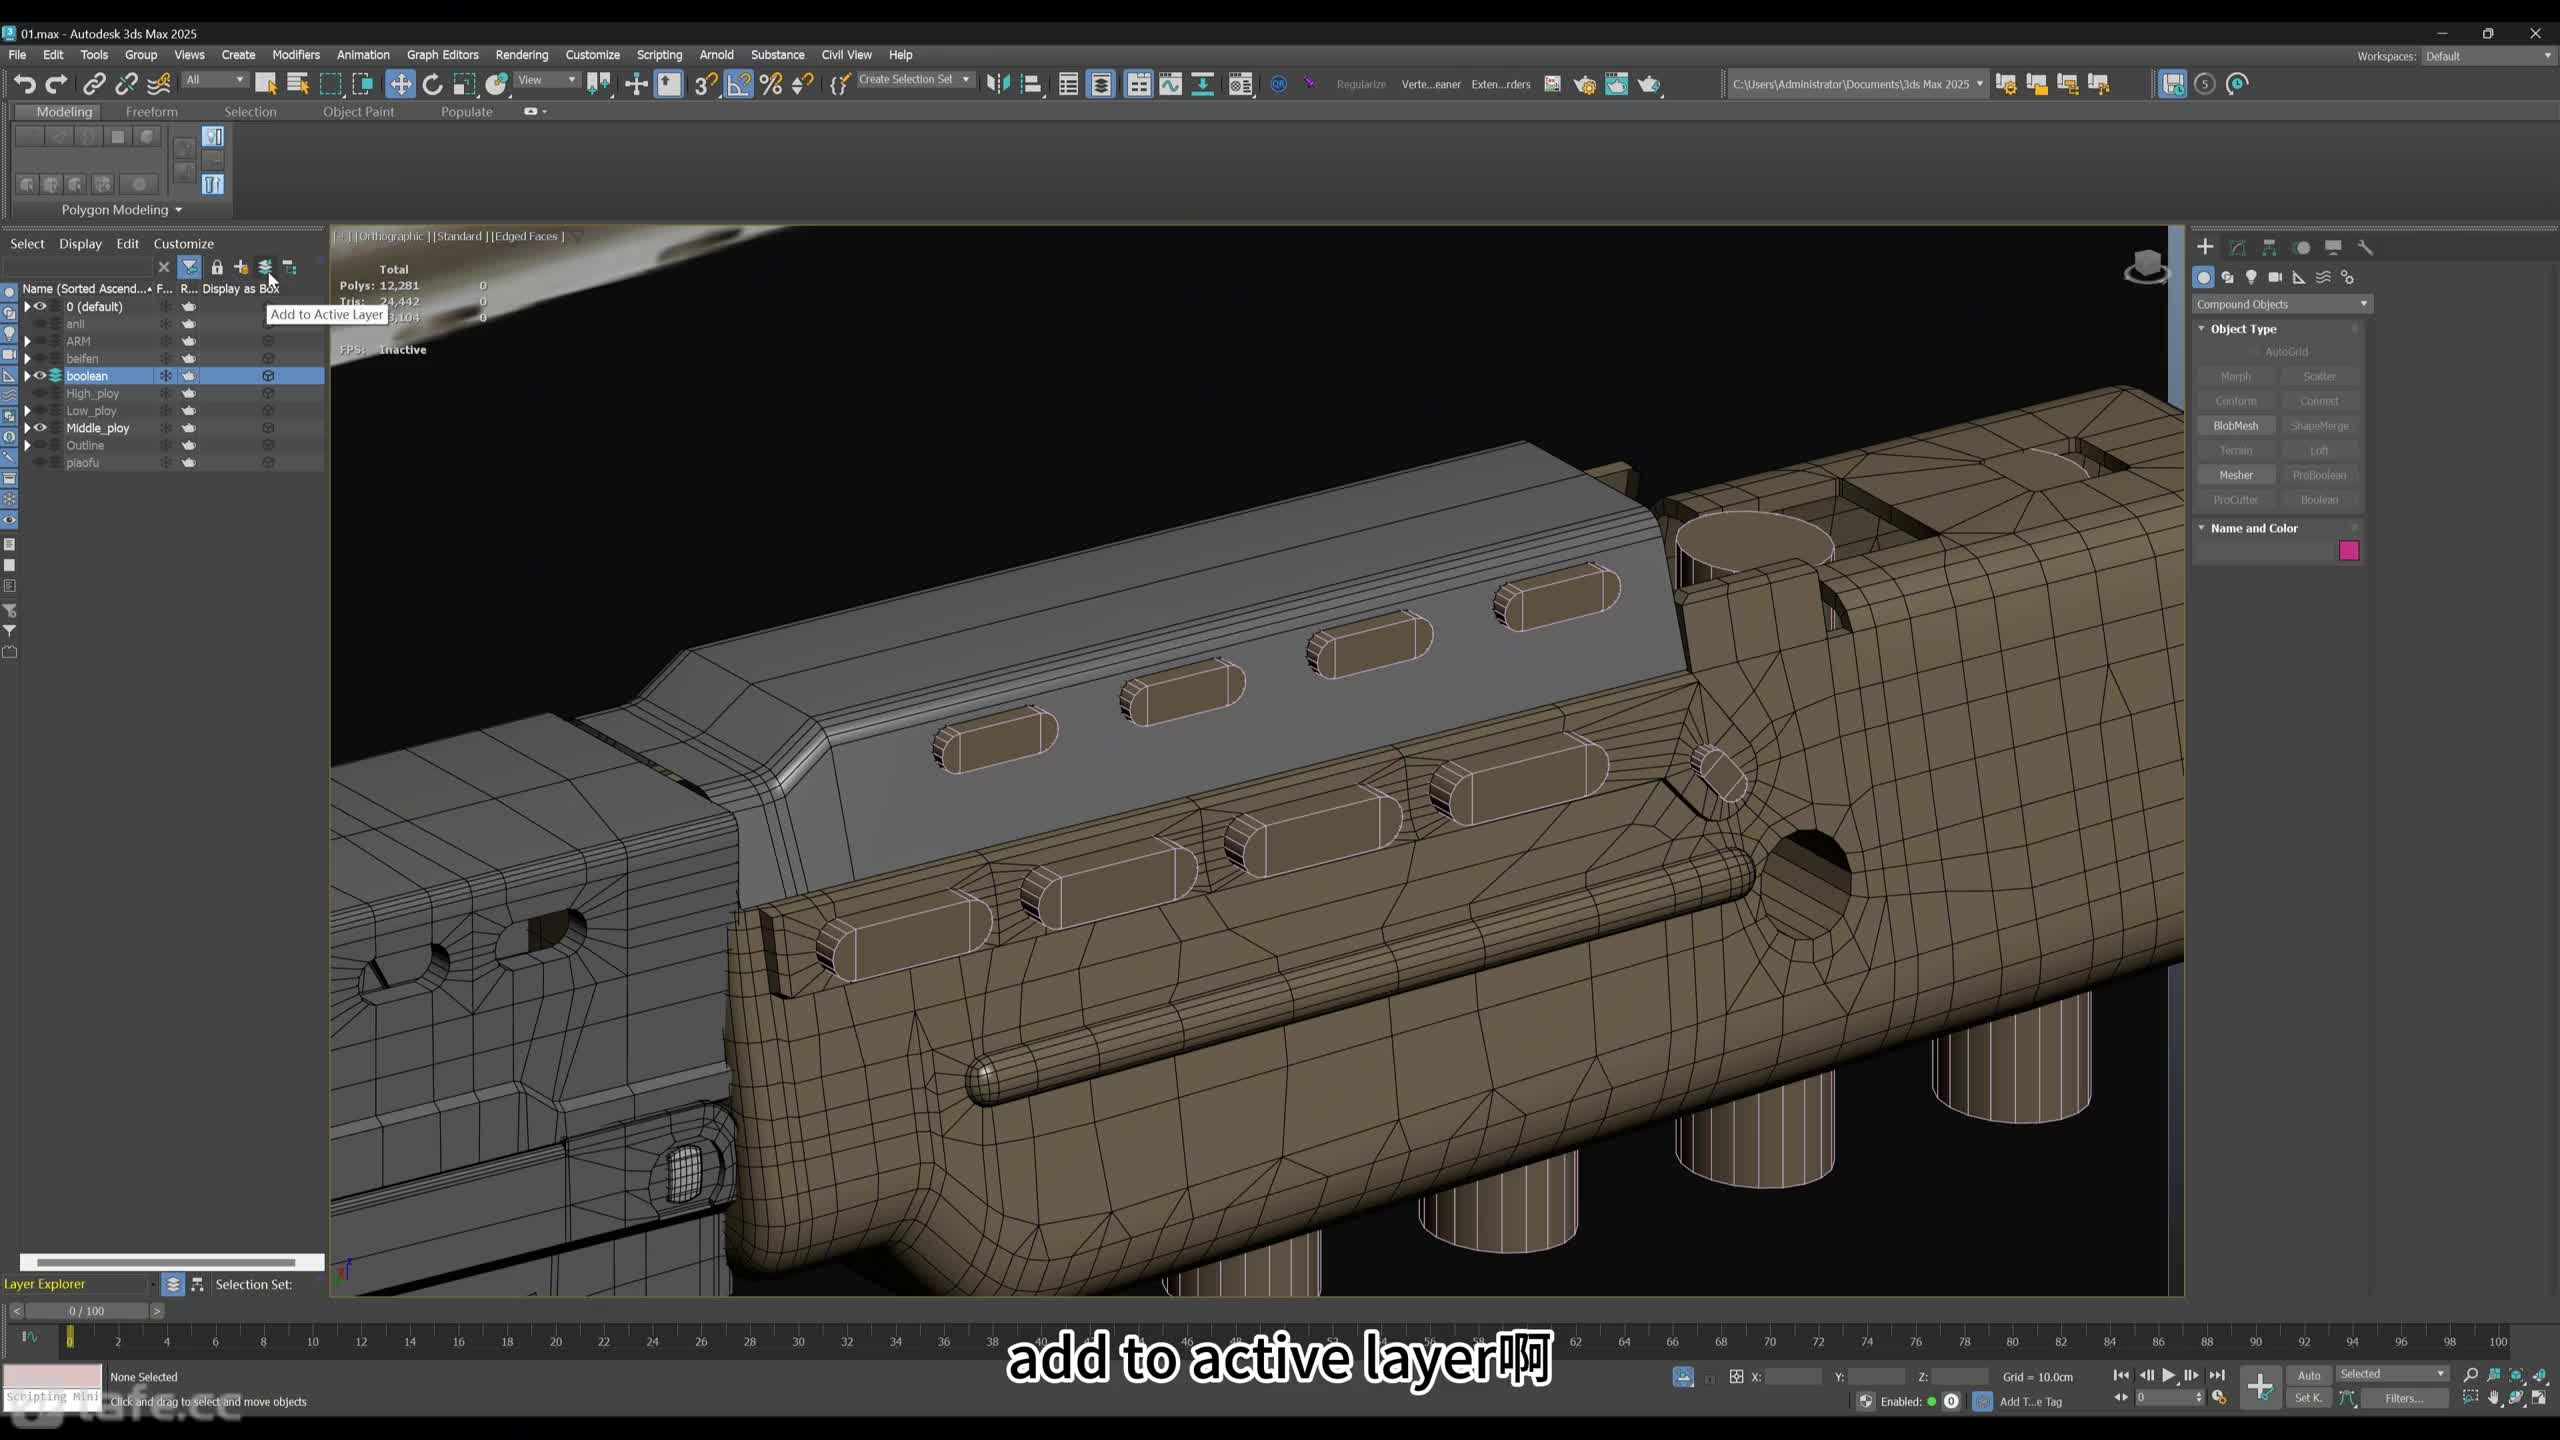This screenshot has width=2560, height=1440.
Task: Collapse the Name and Color rollout
Action: [x=2202, y=528]
